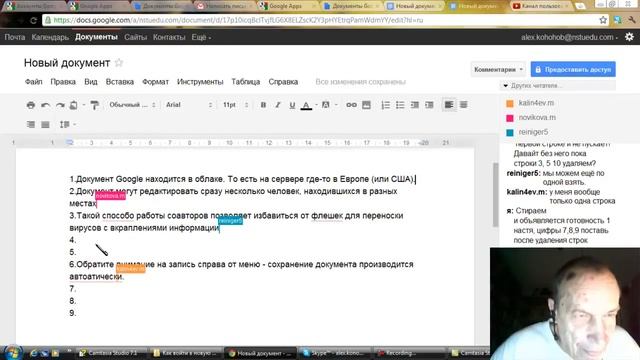Open Сайты link in top bar

click(x=136, y=37)
